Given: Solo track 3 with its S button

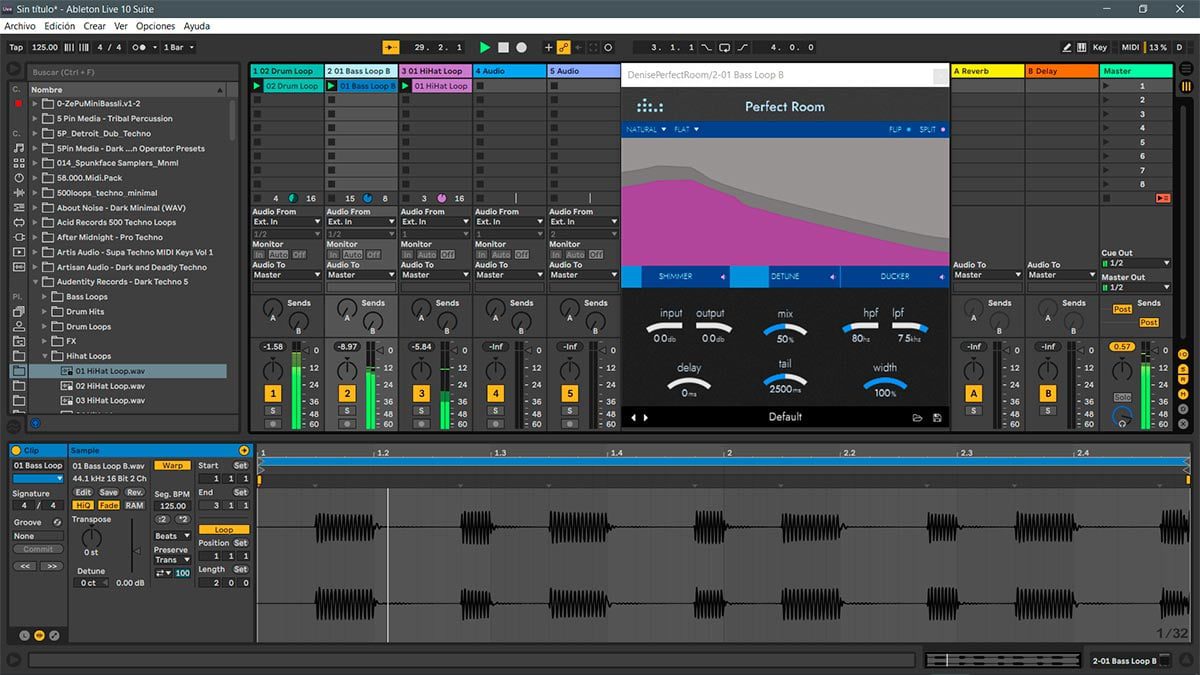Looking at the screenshot, I should click(421, 410).
